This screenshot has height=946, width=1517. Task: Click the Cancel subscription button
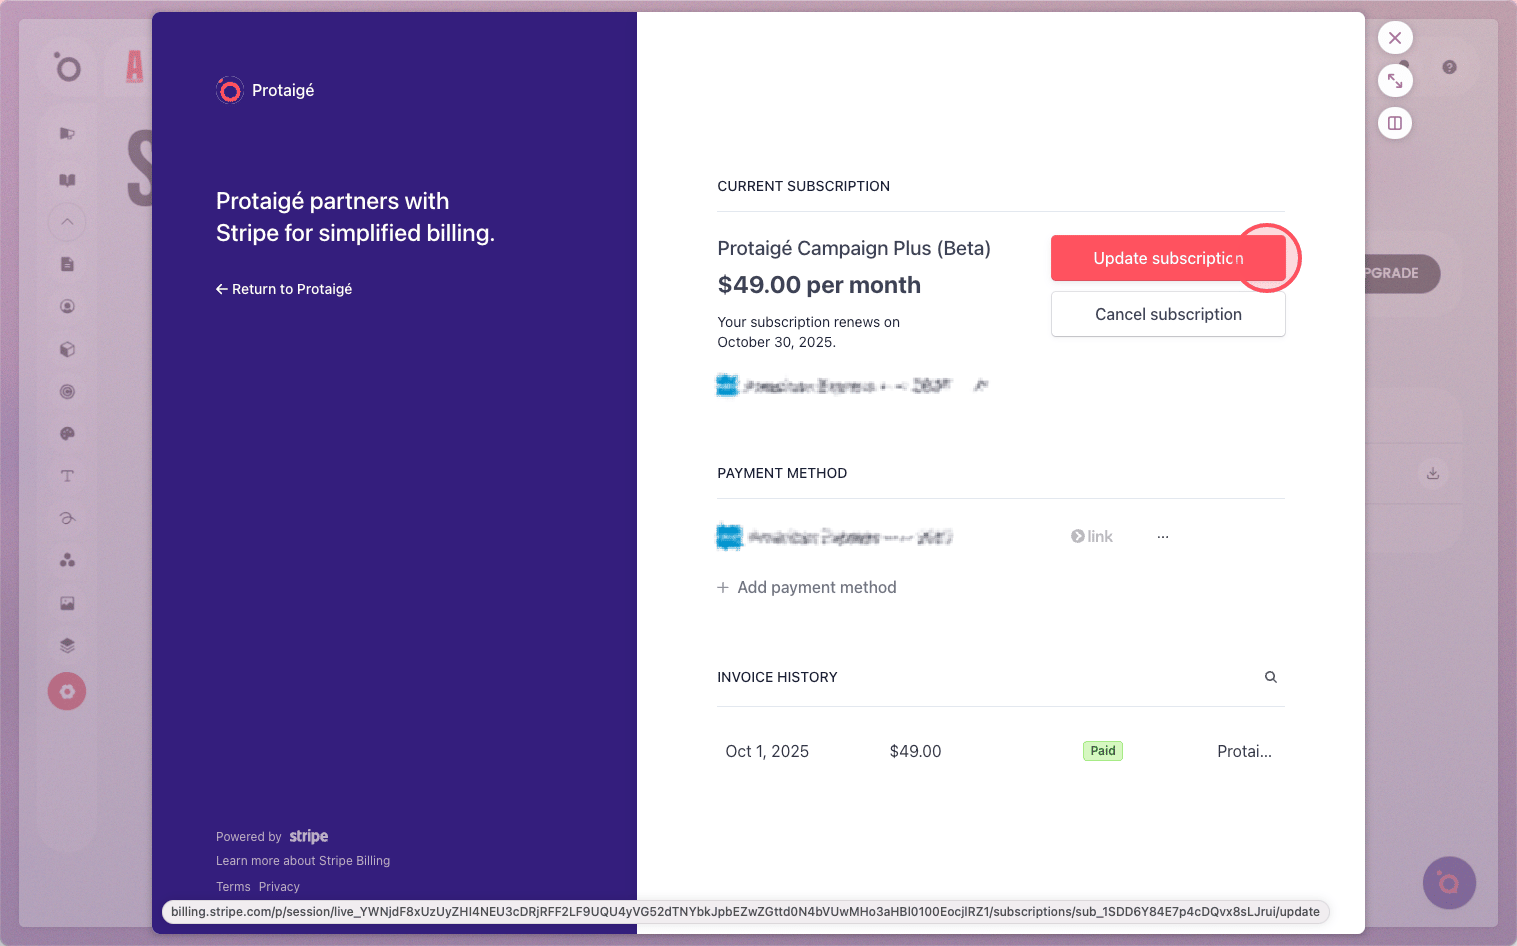1168,314
